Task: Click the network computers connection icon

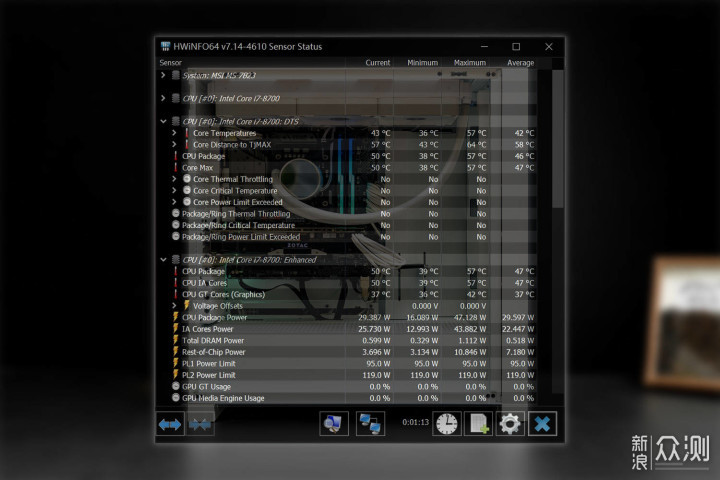Action: point(370,424)
